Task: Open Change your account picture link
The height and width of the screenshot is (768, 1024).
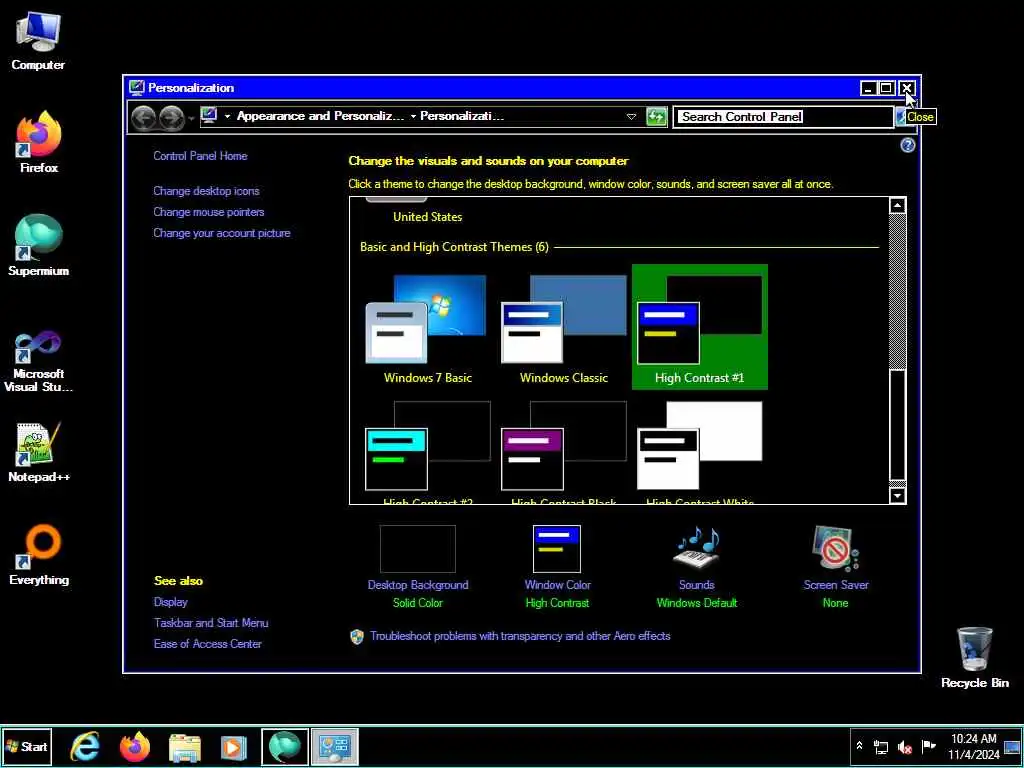Action: point(221,232)
